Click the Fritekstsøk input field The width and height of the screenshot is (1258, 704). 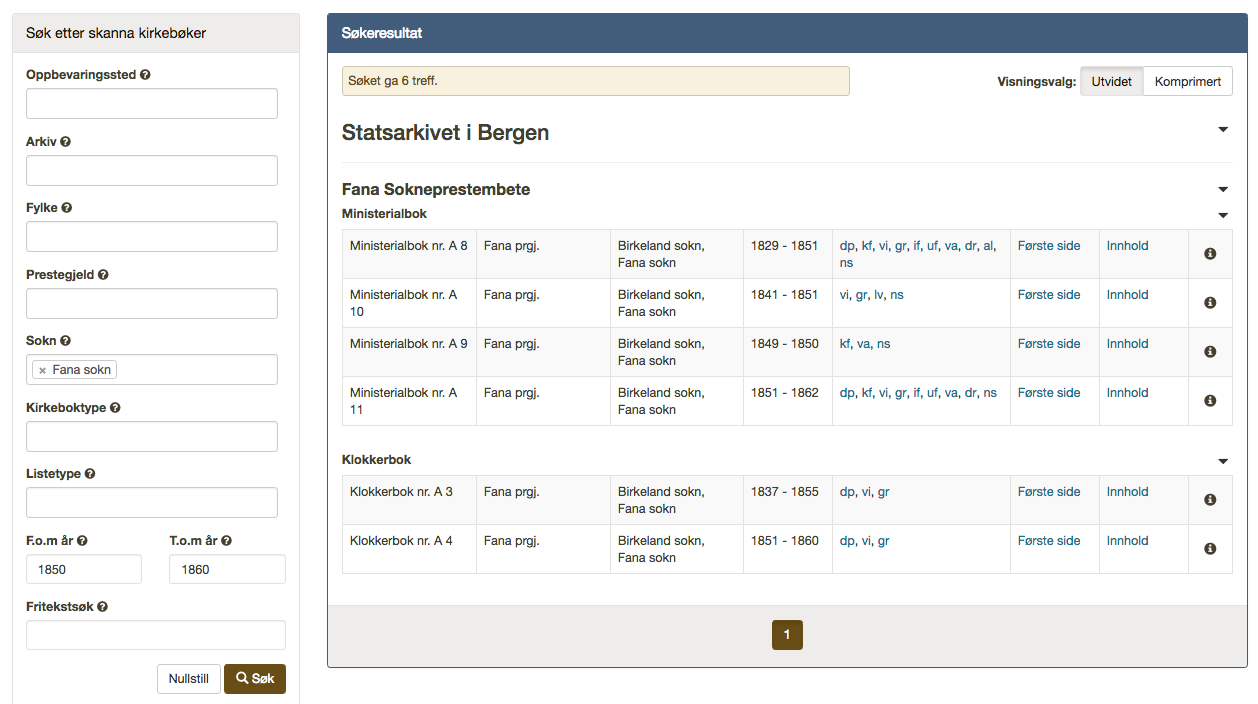tap(156, 635)
